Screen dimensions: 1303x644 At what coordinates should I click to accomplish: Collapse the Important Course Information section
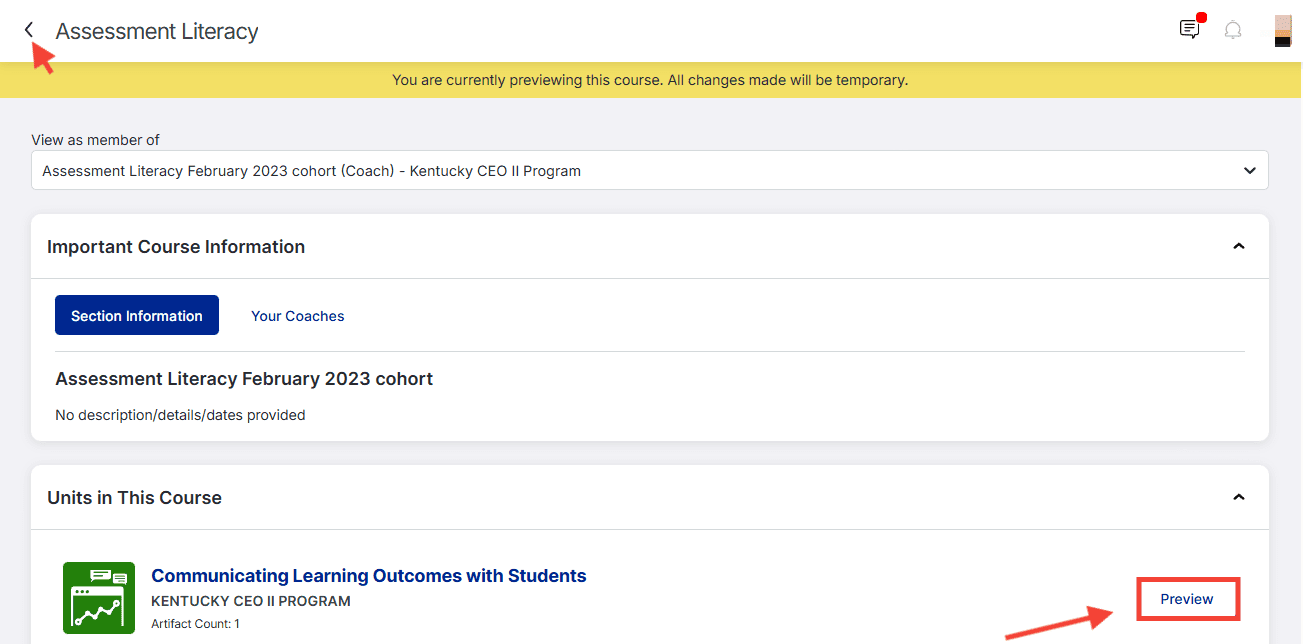(x=1239, y=246)
